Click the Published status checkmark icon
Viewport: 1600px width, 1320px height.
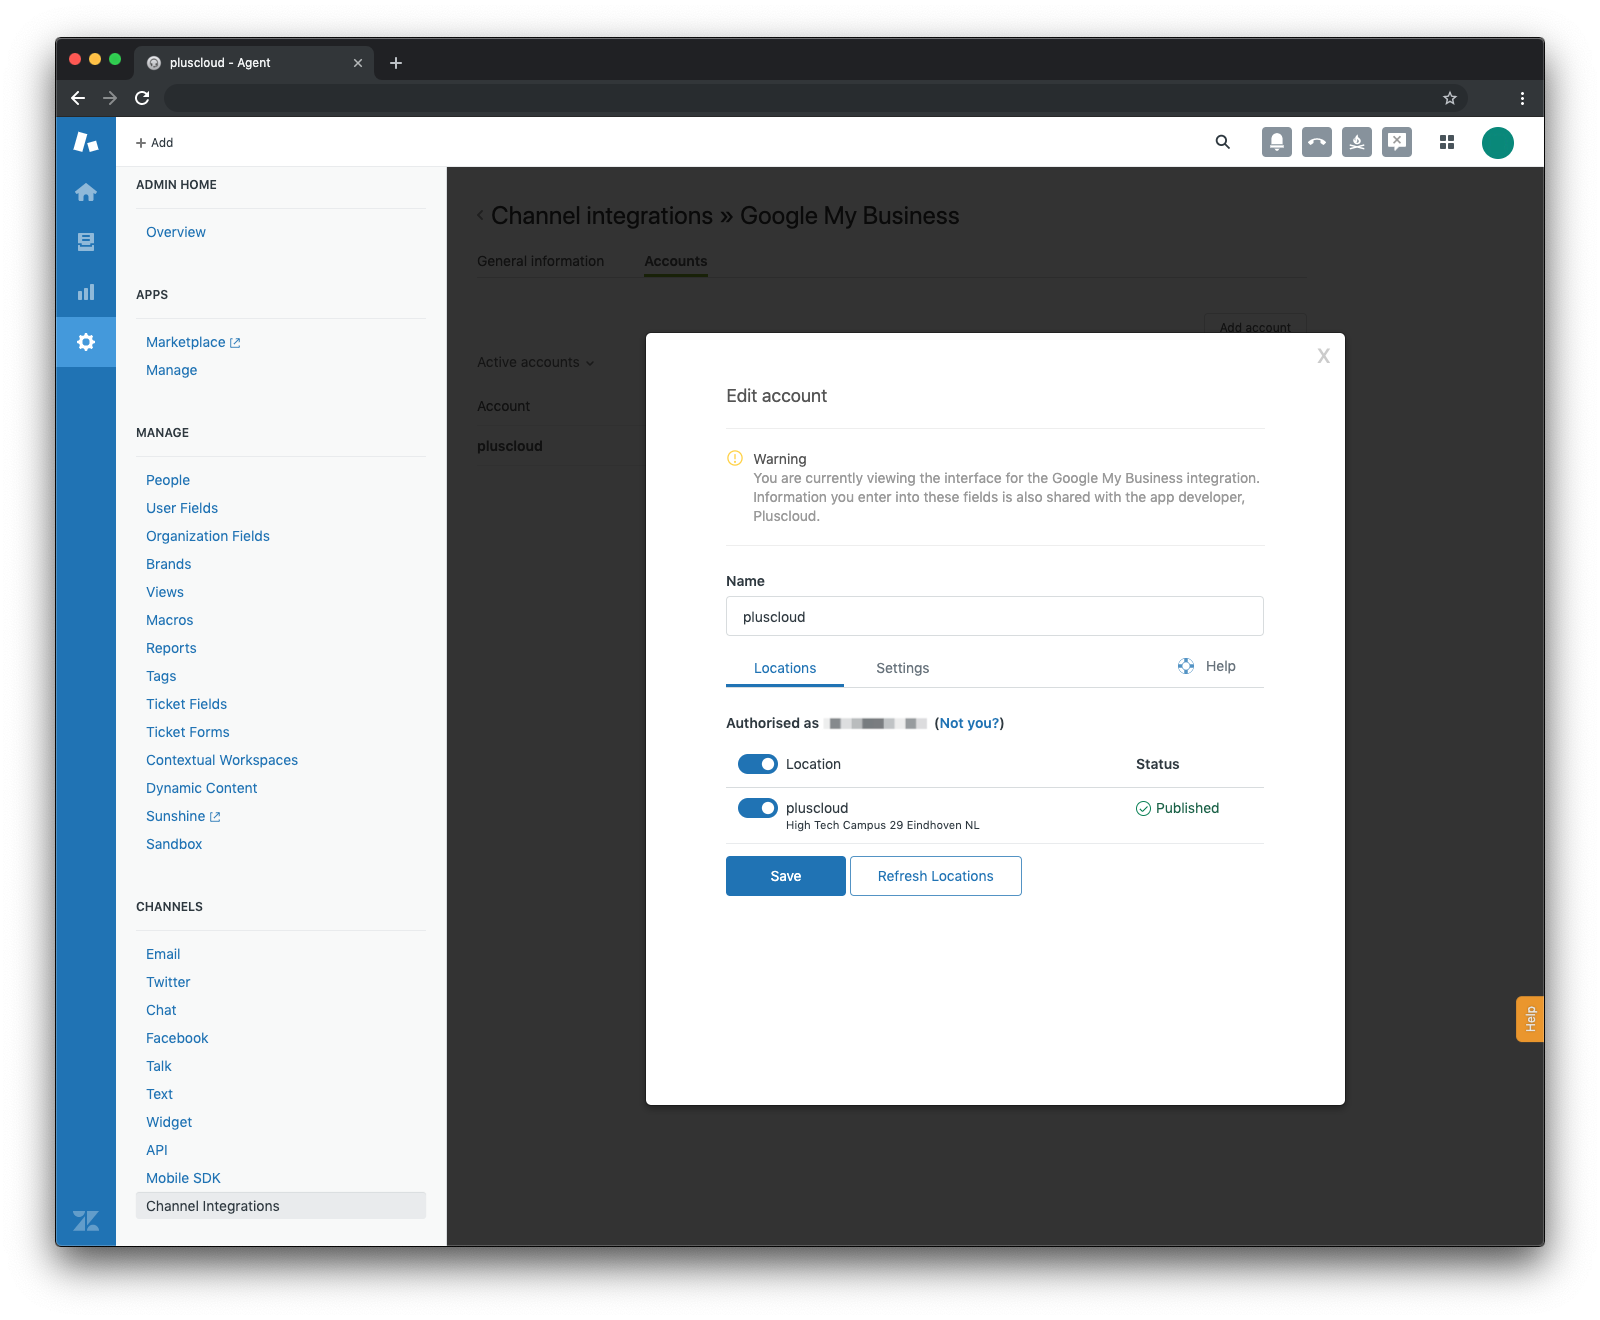(x=1143, y=808)
